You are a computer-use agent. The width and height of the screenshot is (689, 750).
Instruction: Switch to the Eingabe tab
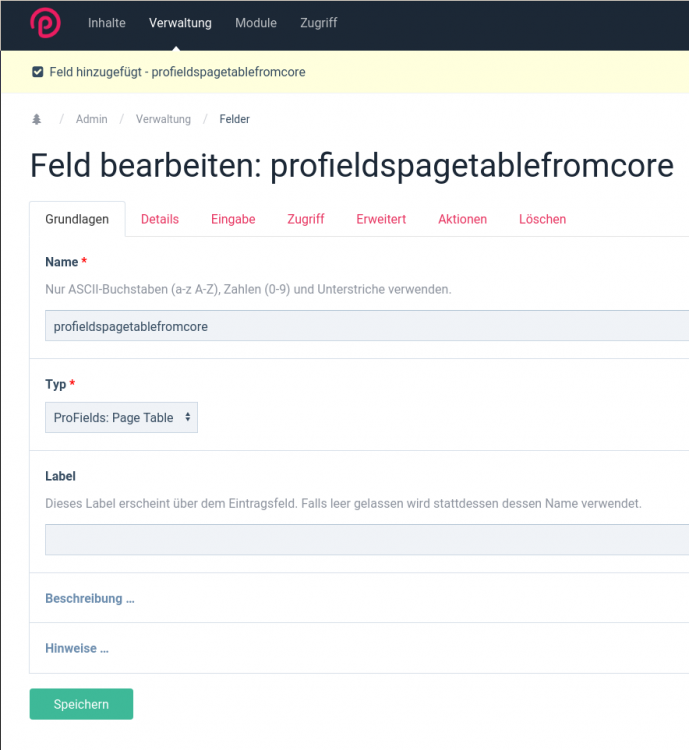(x=233, y=219)
